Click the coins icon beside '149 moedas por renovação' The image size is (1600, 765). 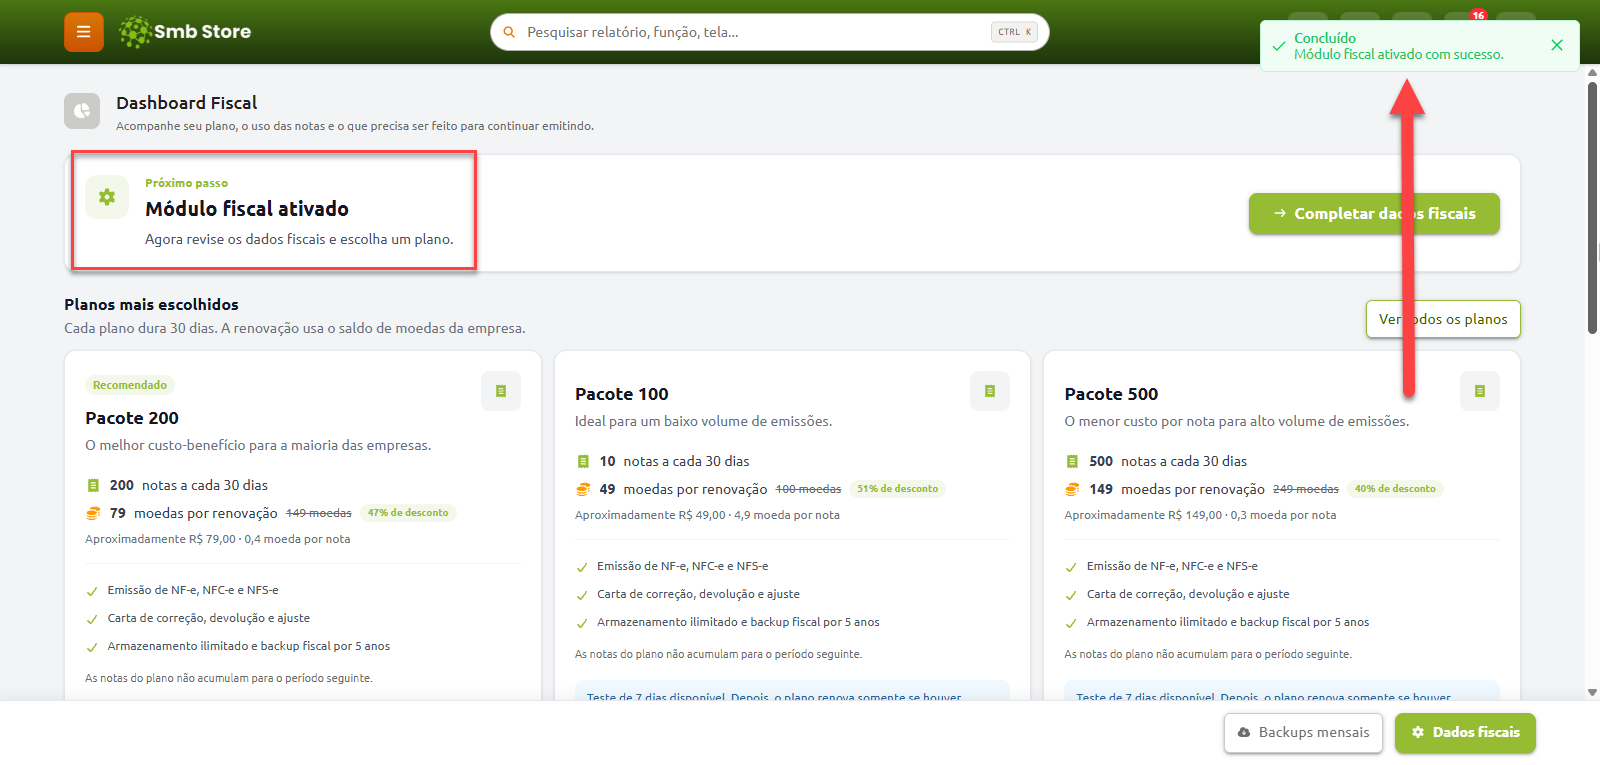point(1072,489)
